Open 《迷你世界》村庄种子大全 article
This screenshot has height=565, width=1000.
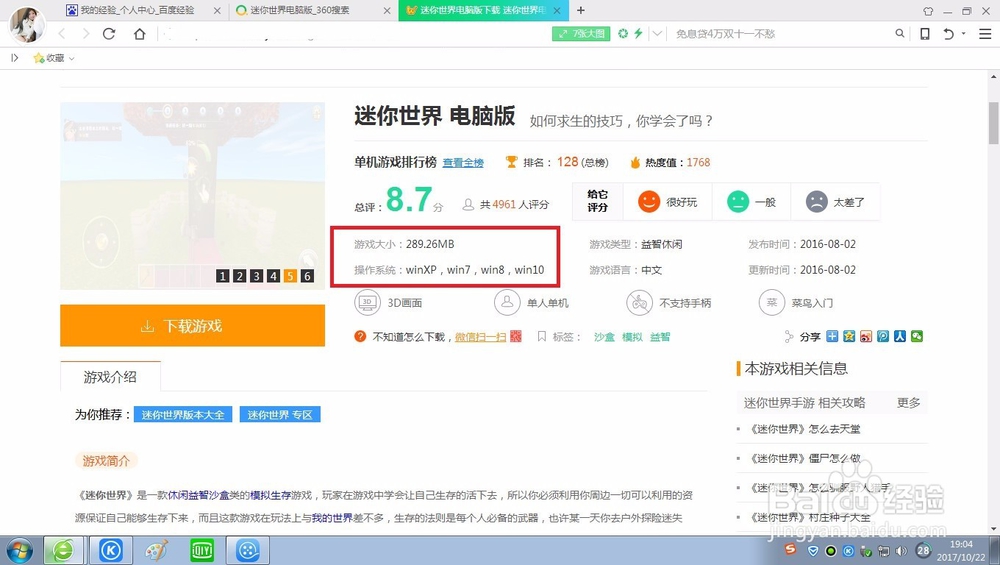[811, 517]
